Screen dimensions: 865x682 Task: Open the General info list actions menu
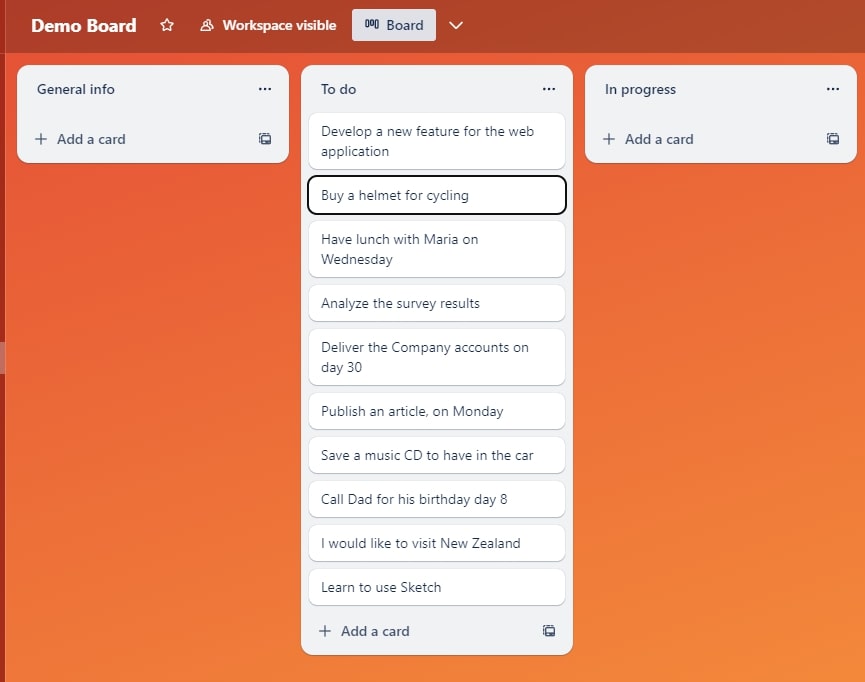coord(265,89)
